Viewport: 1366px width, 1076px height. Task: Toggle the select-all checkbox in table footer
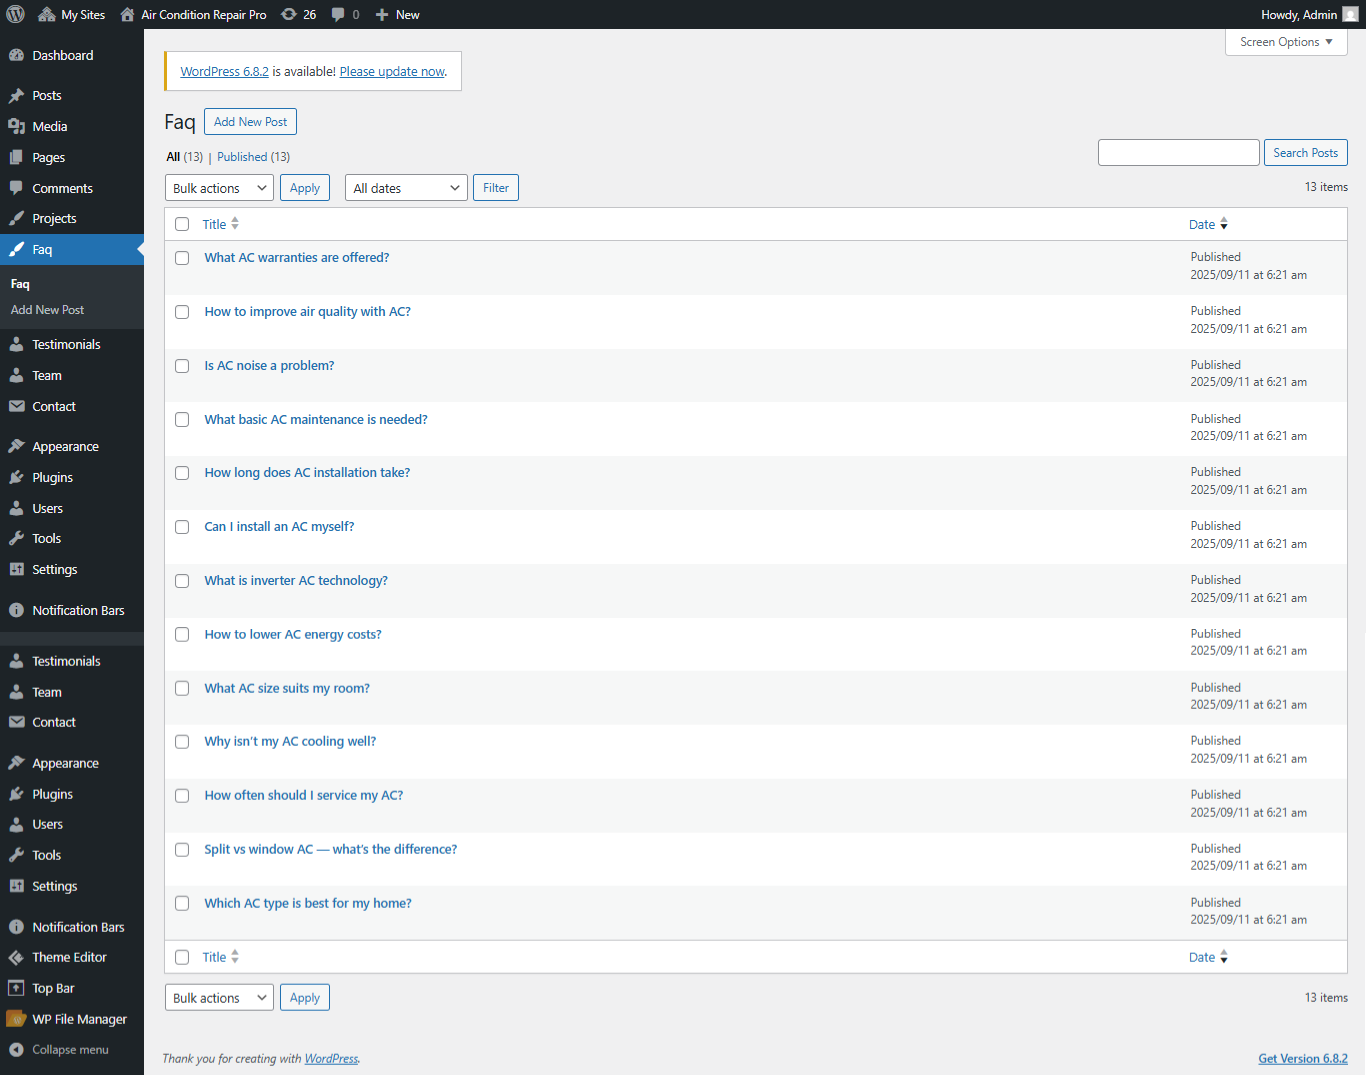point(182,957)
